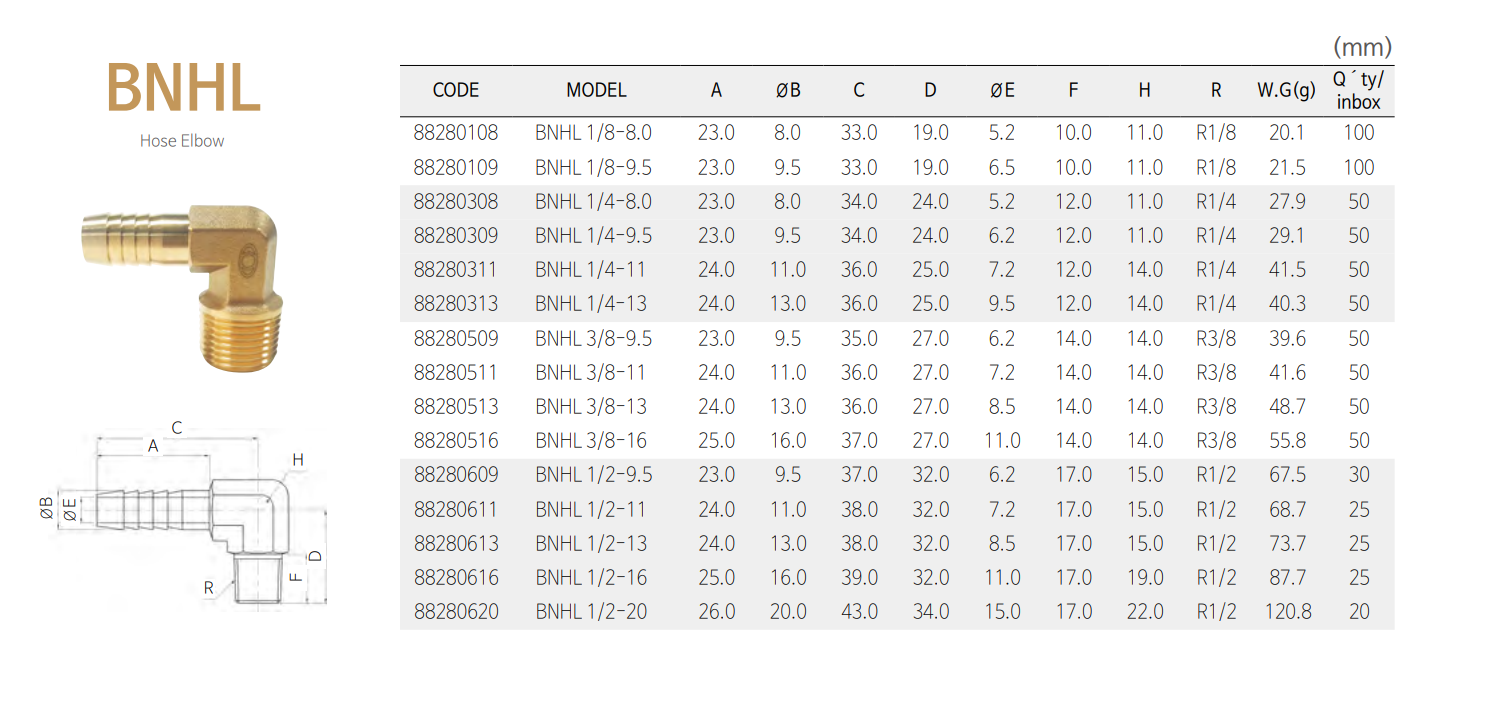Click model BNHL 3/8-16

(x=590, y=440)
